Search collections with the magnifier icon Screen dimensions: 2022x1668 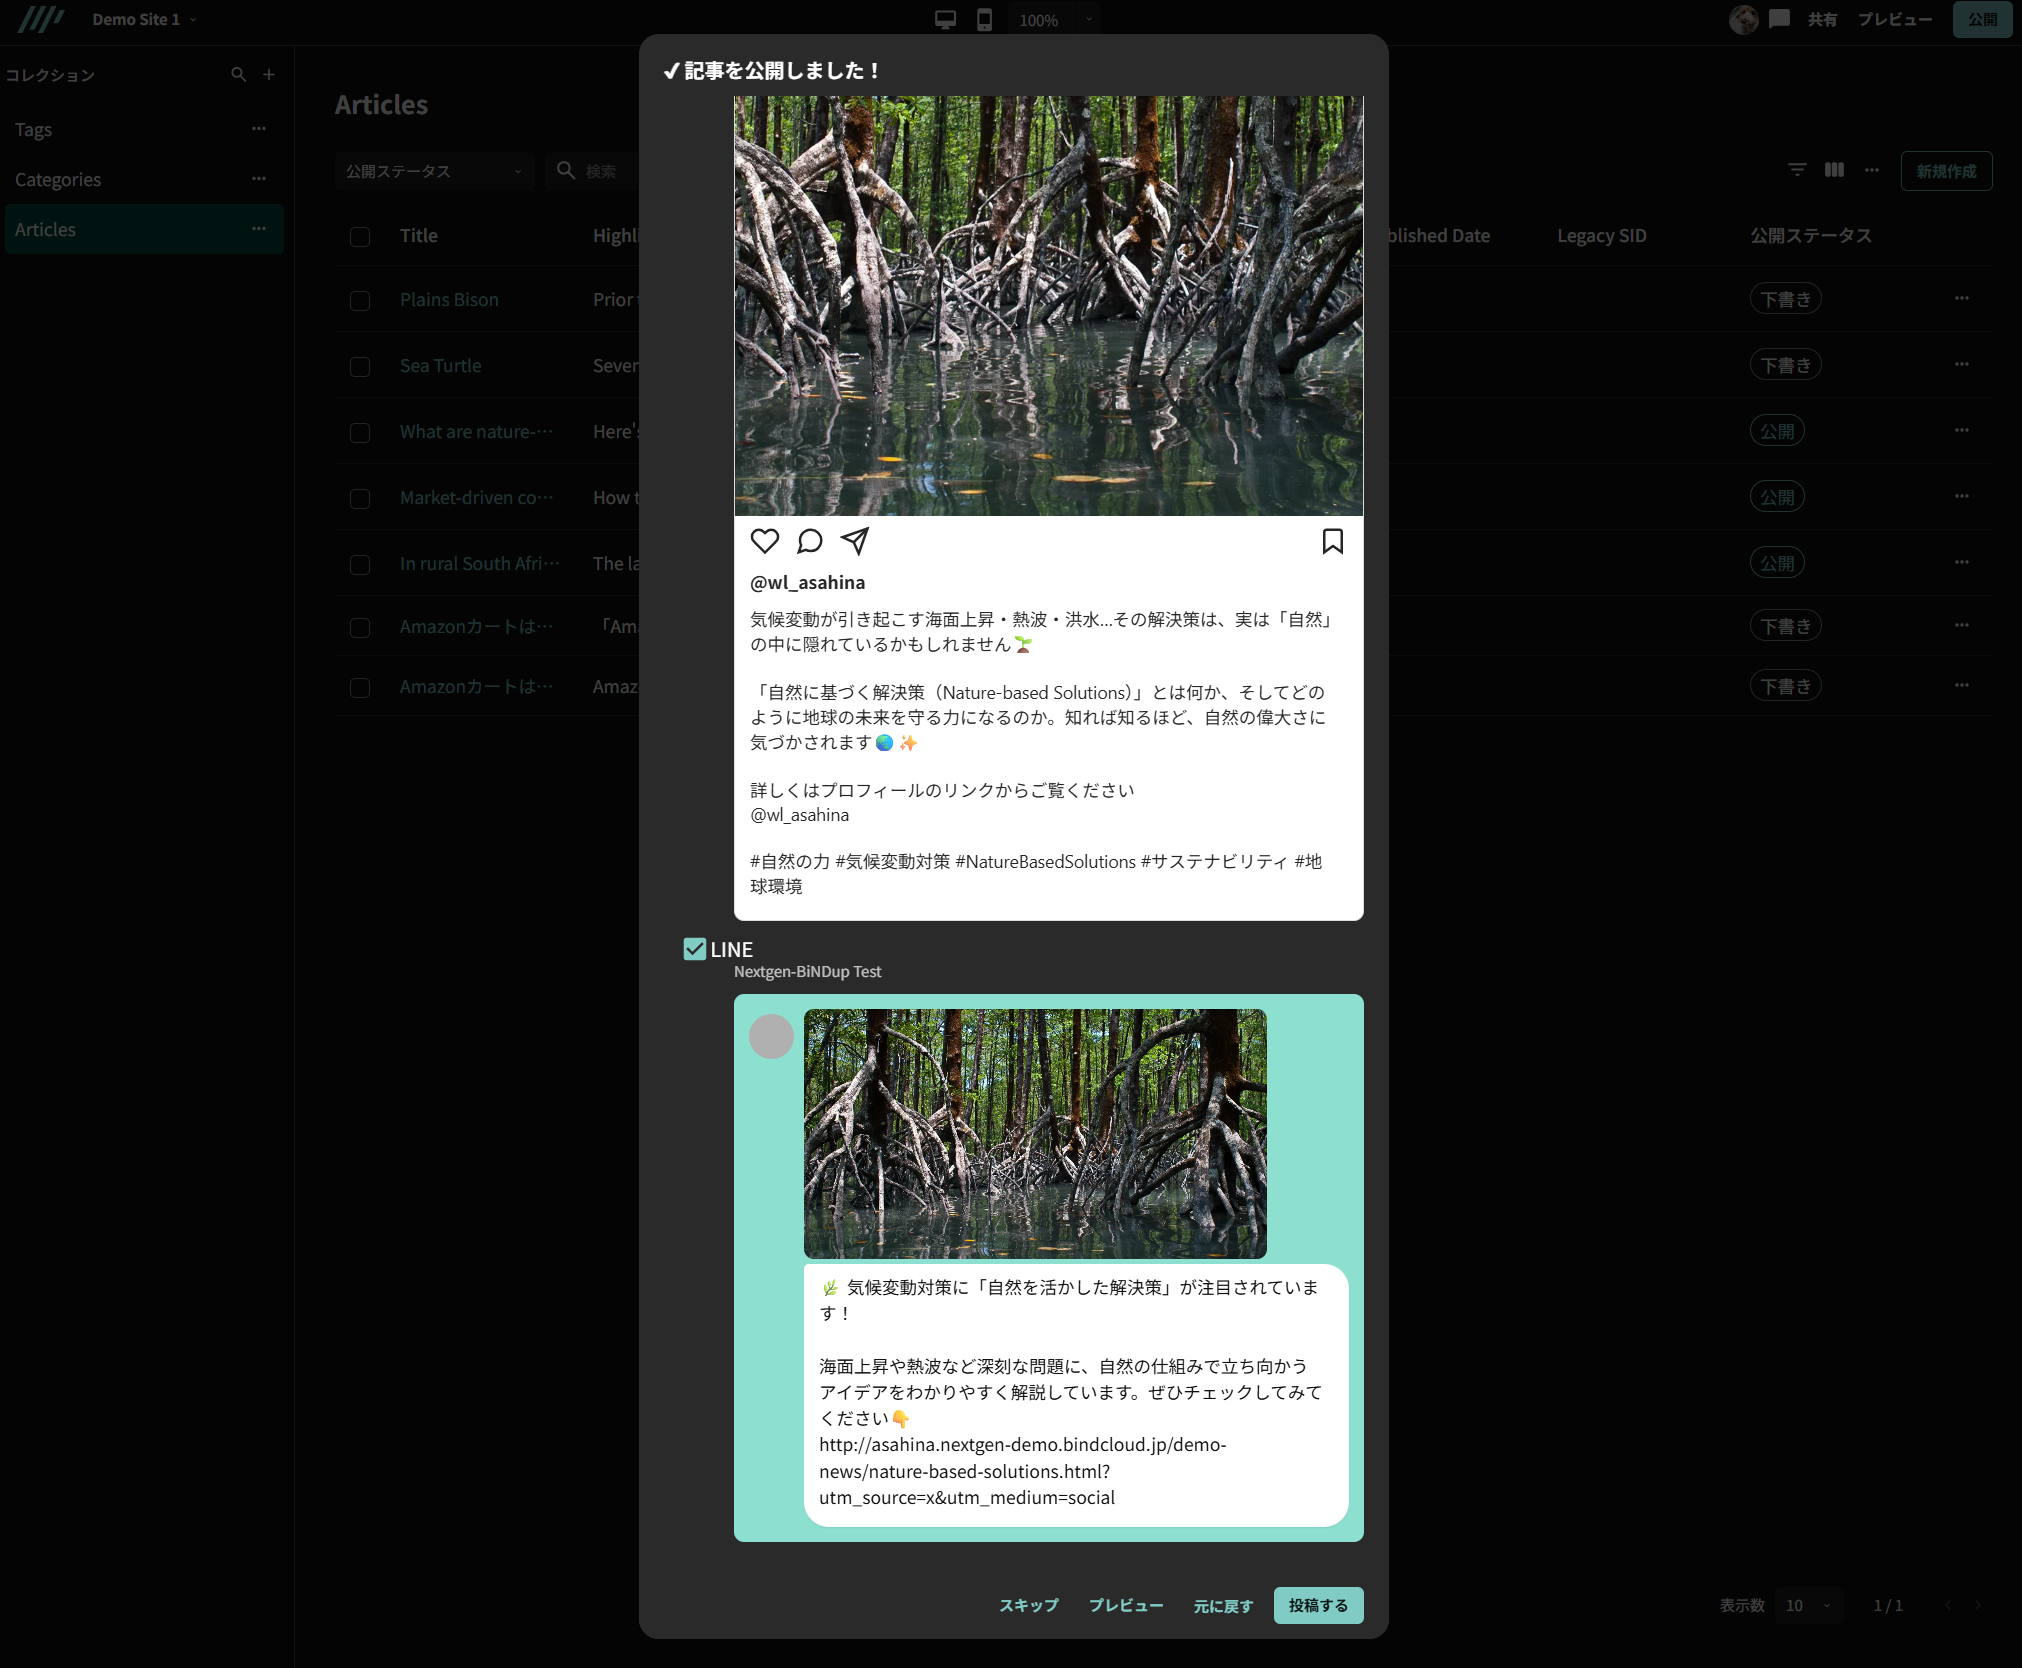238,74
